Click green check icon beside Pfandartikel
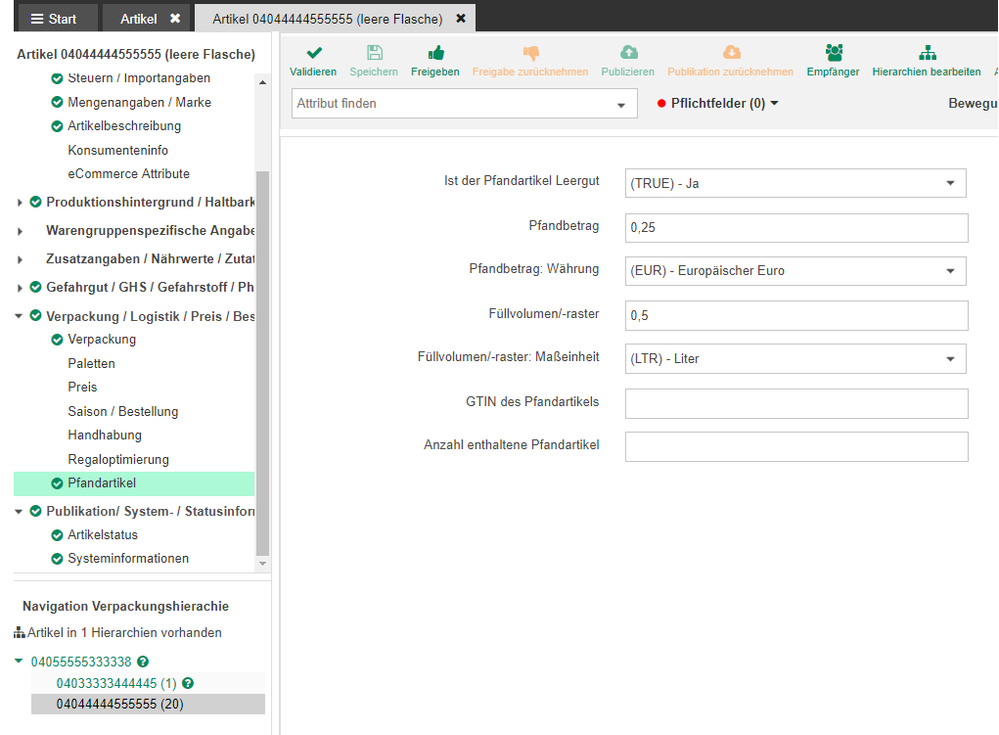The image size is (999, 735). (57, 483)
